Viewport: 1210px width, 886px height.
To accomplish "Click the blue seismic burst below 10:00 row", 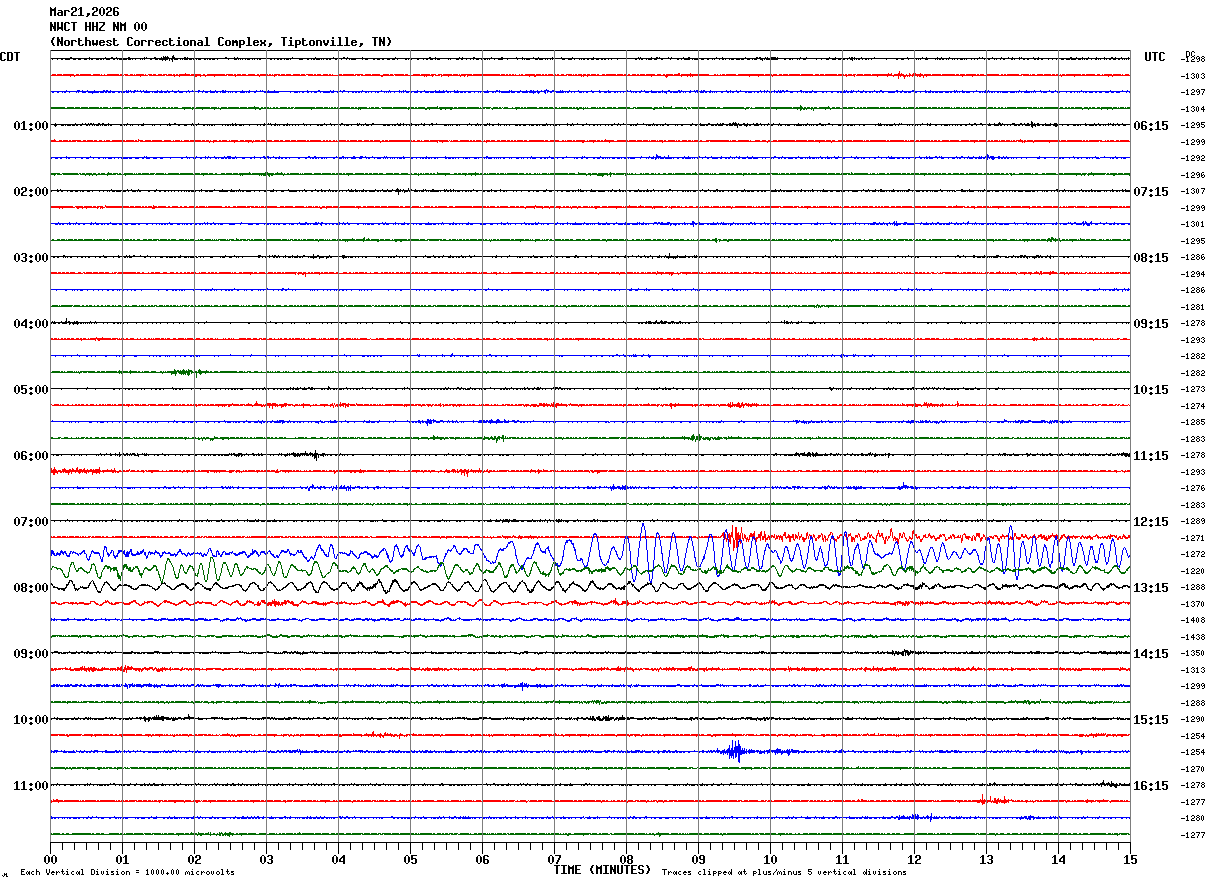I will (736, 751).
